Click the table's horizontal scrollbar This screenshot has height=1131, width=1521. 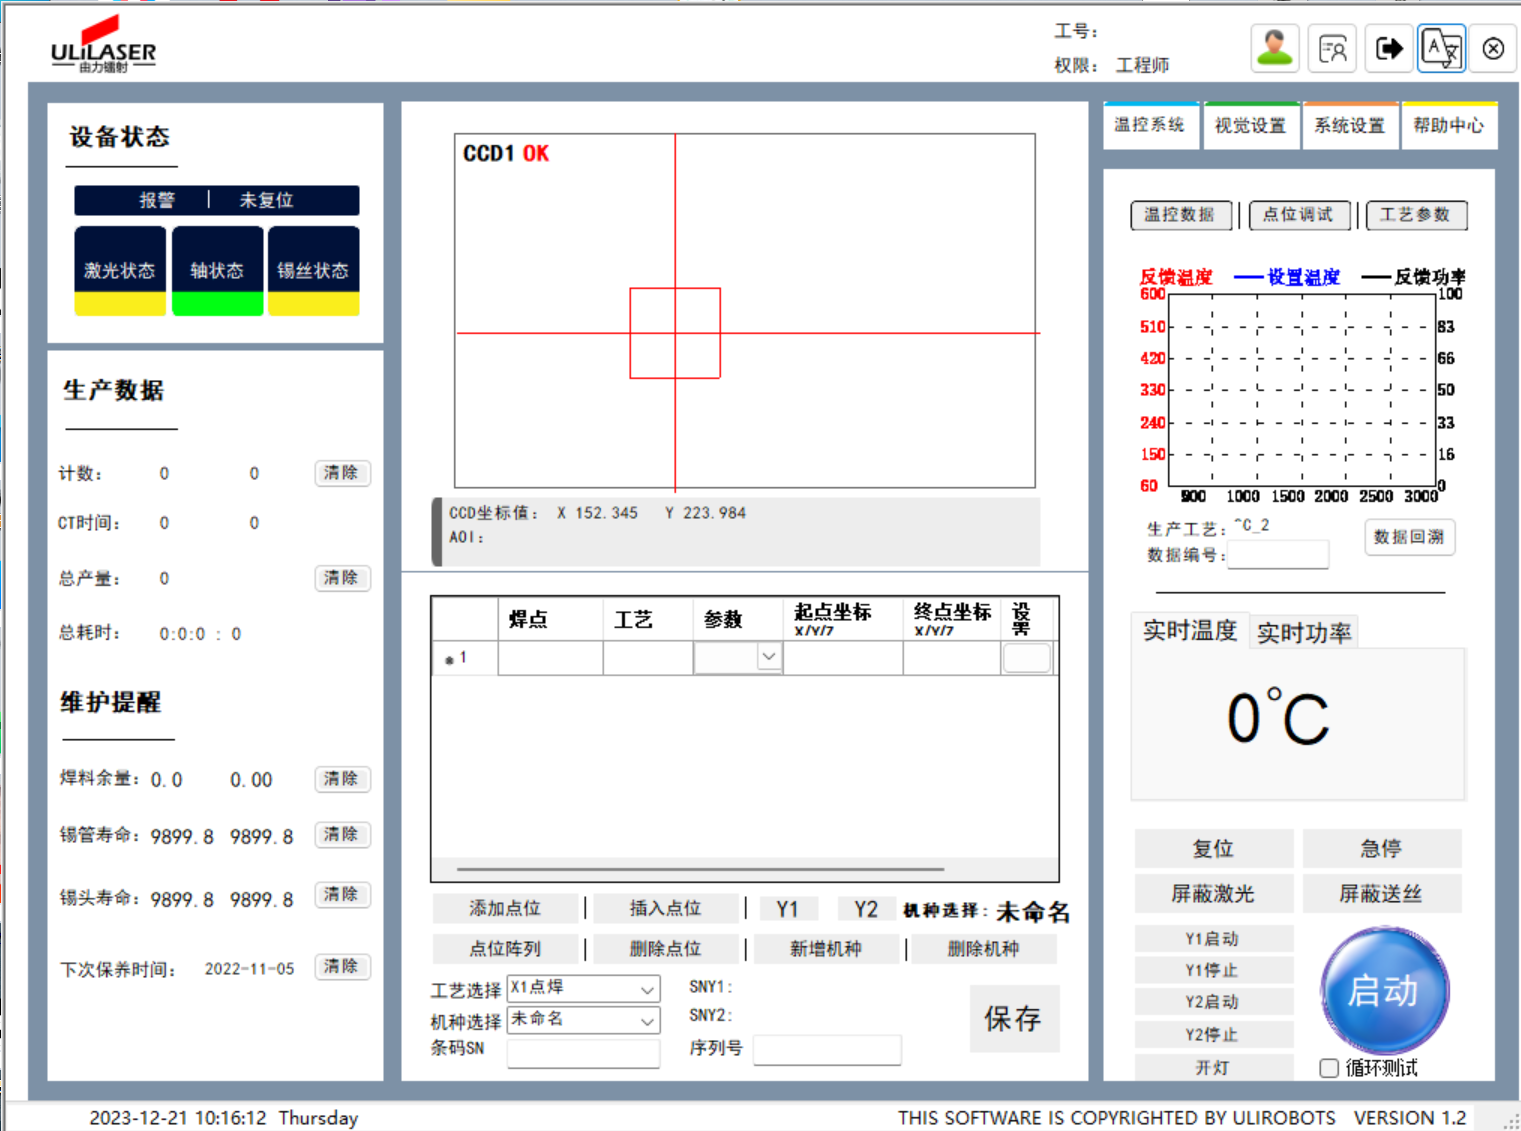700,869
